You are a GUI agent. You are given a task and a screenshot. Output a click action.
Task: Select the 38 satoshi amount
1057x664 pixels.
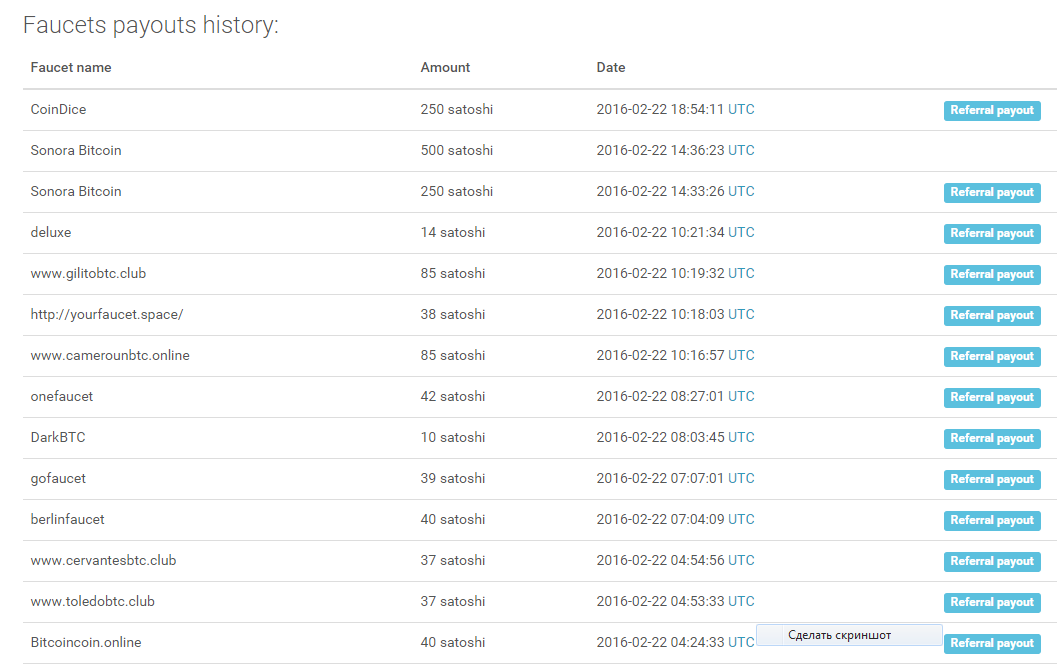(x=452, y=315)
